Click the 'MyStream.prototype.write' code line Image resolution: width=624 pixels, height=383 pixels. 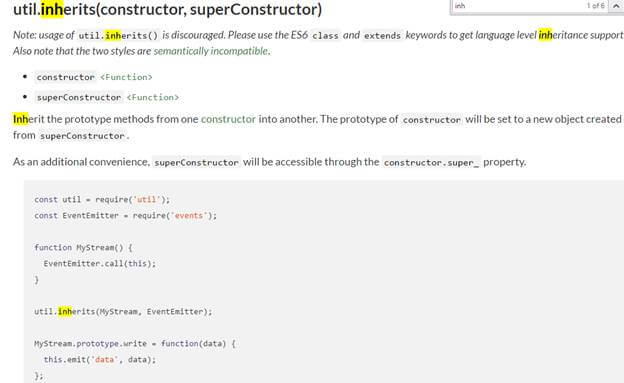pos(135,344)
